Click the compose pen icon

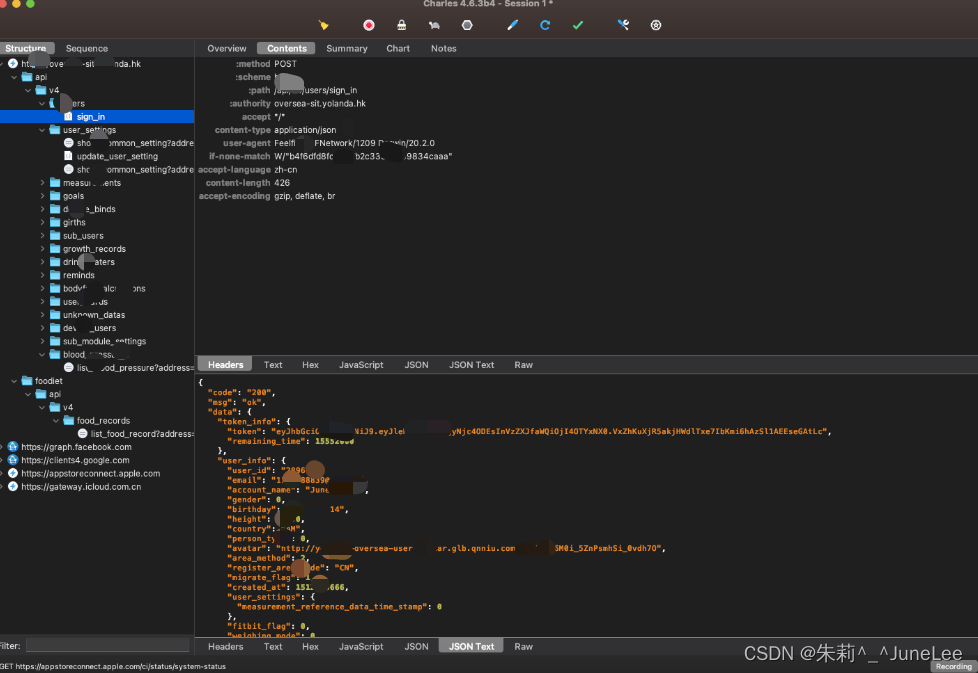pyautogui.click(x=512, y=25)
